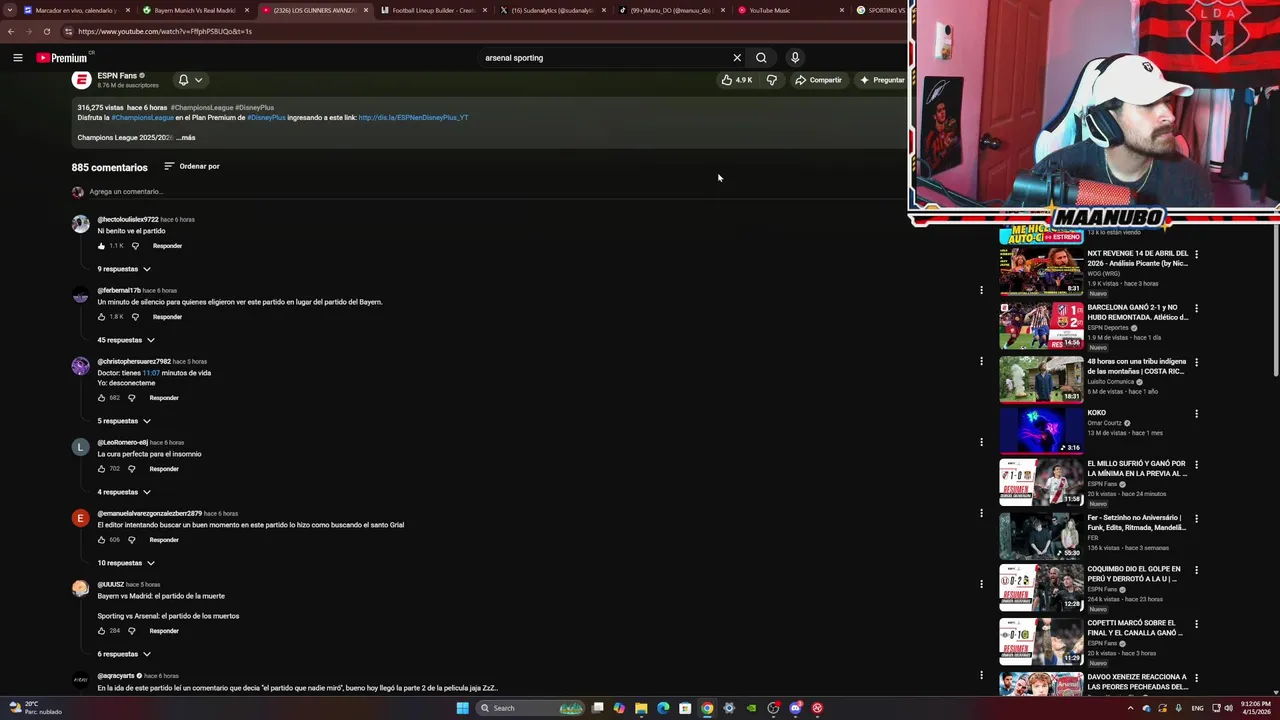The image size is (1280, 720).
Task: Dislike the comment 'Ni benito ve el partido'
Action: pyautogui.click(x=135, y=246)
